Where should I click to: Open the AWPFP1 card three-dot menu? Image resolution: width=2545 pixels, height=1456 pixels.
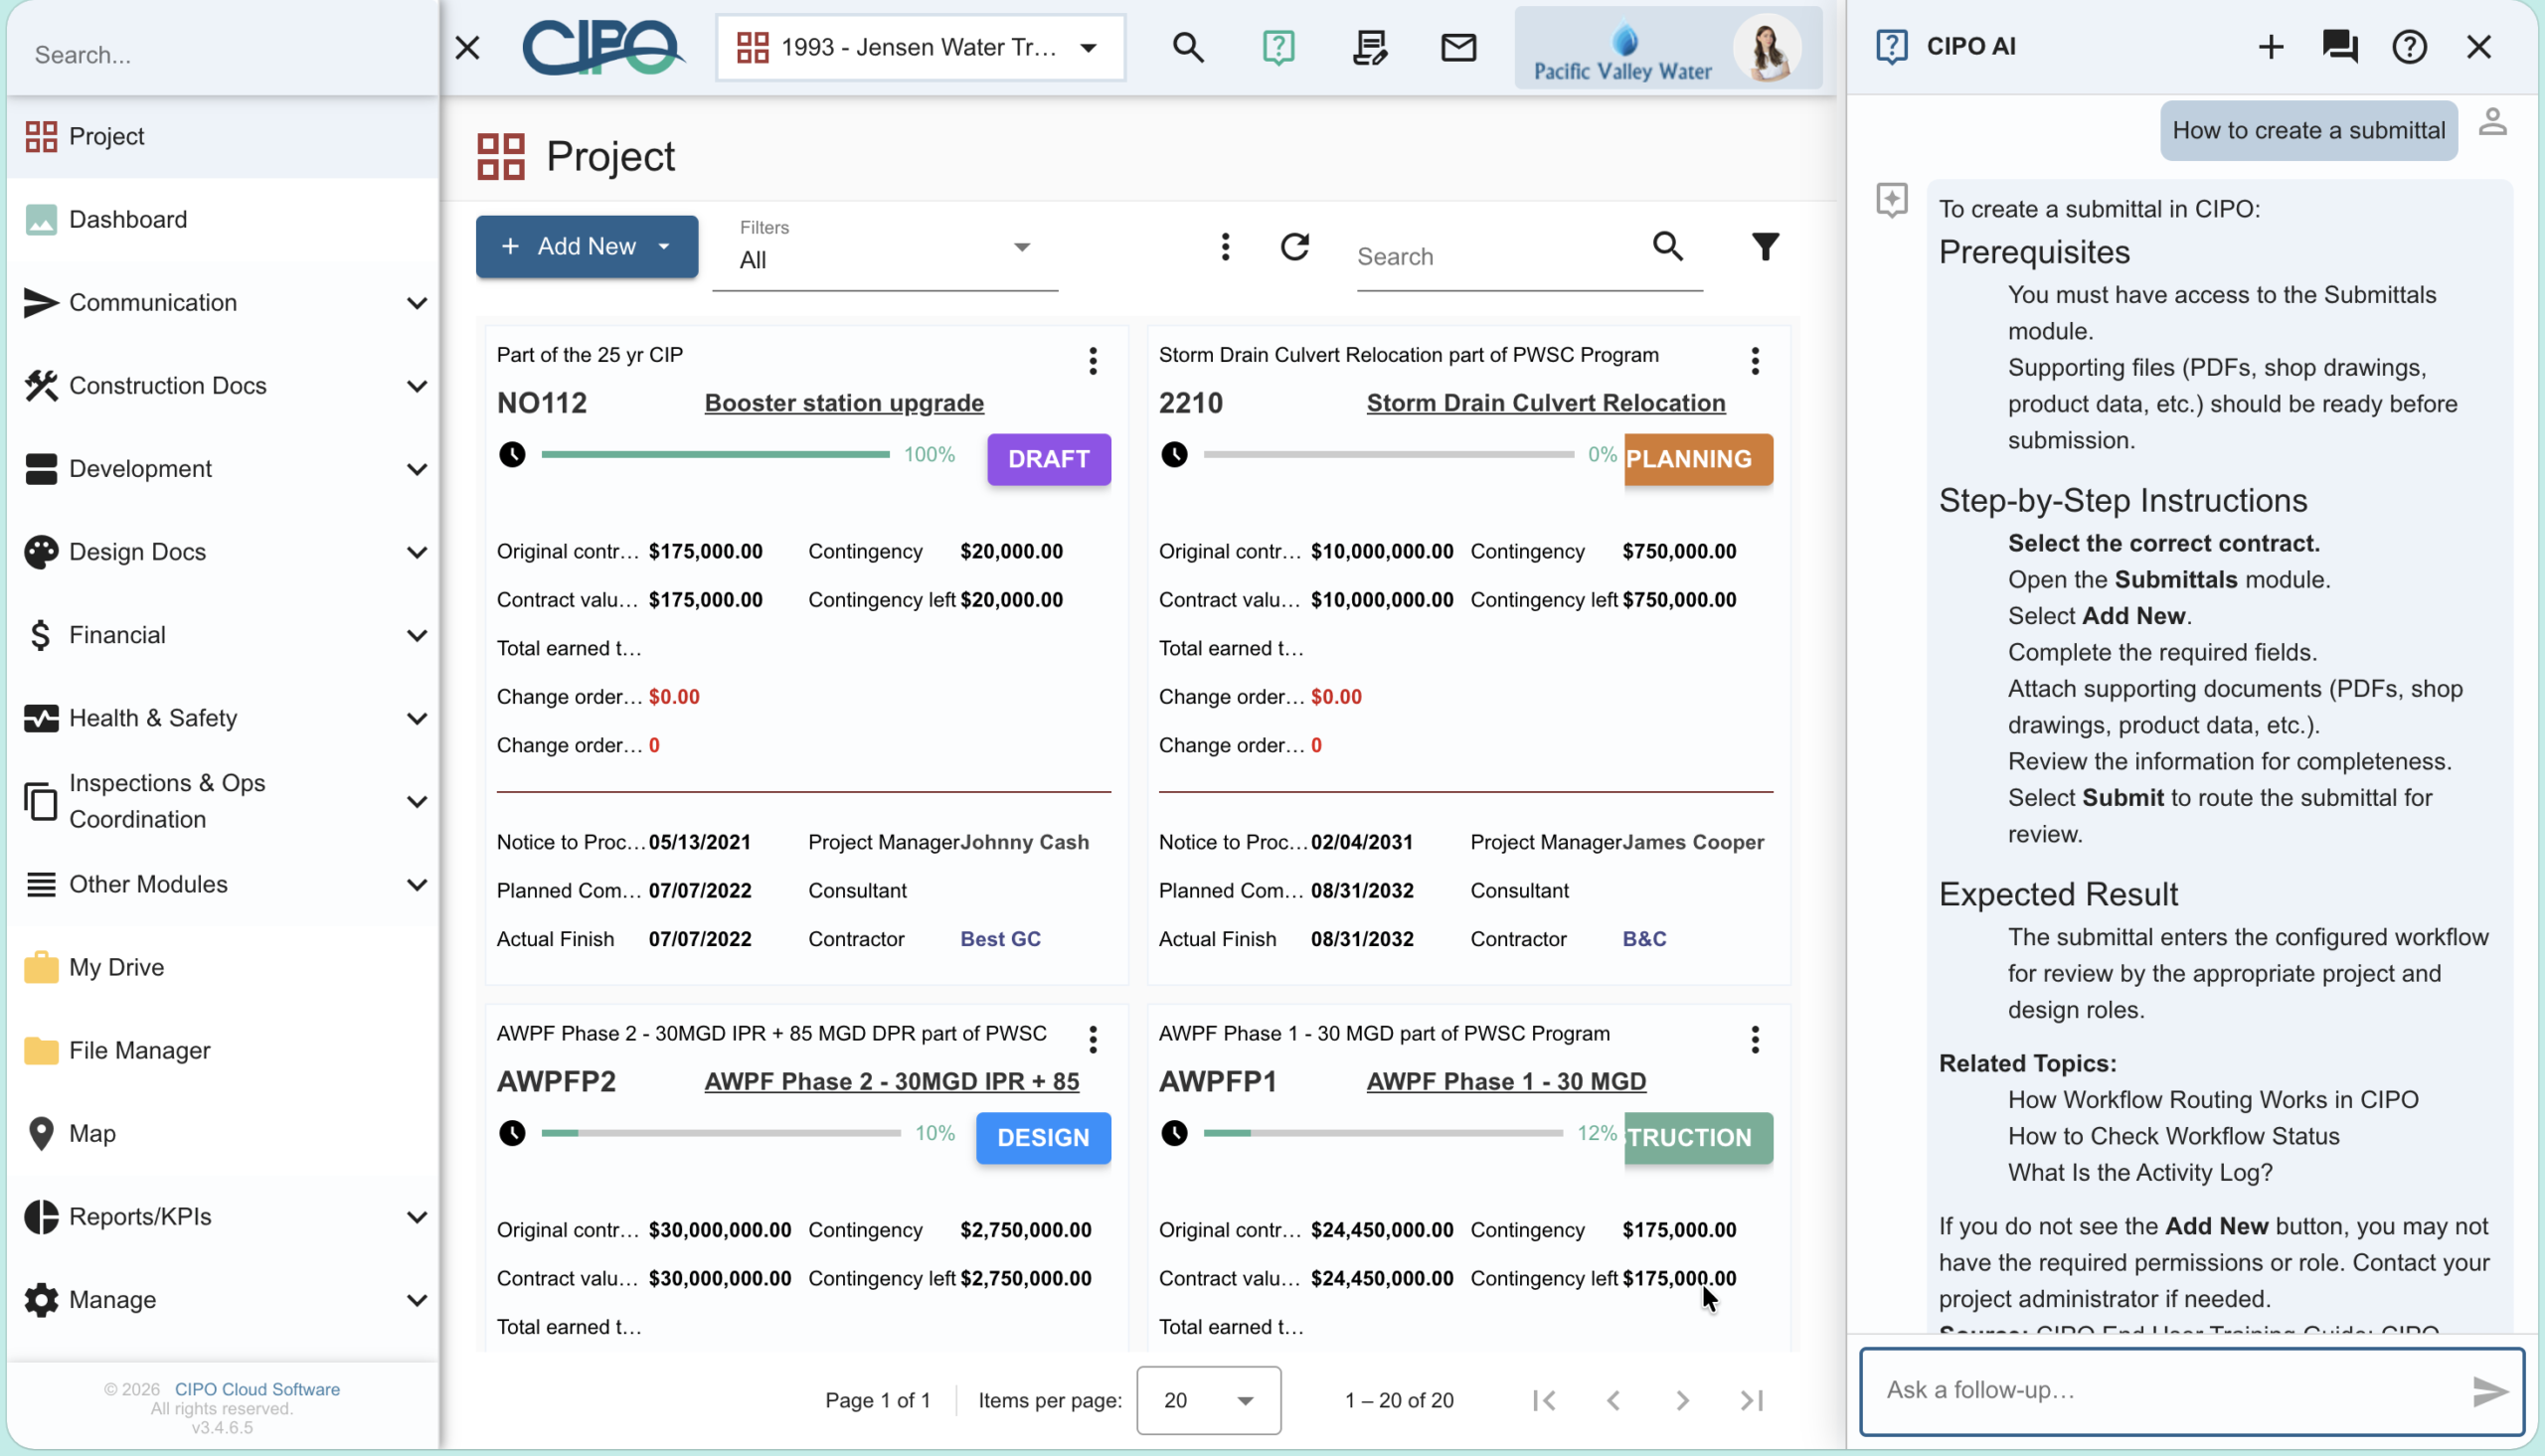click(1754, 1040)
